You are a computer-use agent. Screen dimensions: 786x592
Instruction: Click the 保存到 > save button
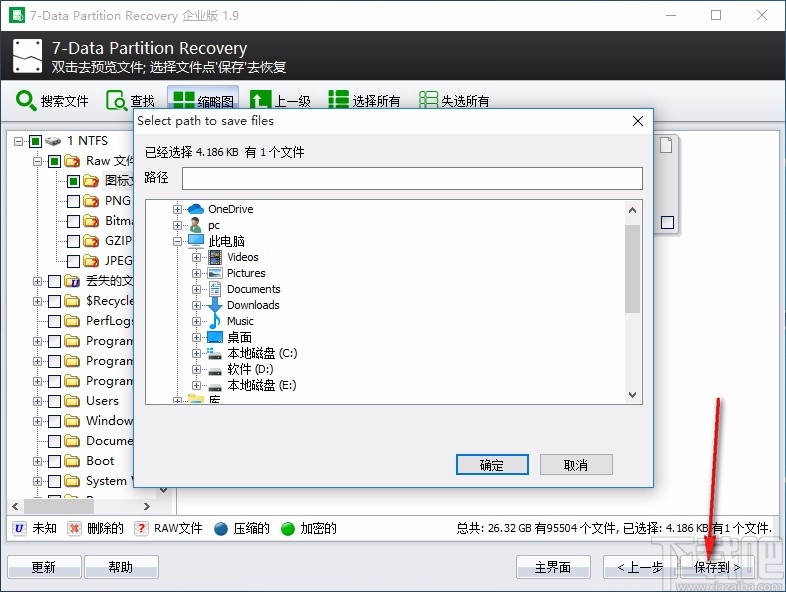(717, 567)
